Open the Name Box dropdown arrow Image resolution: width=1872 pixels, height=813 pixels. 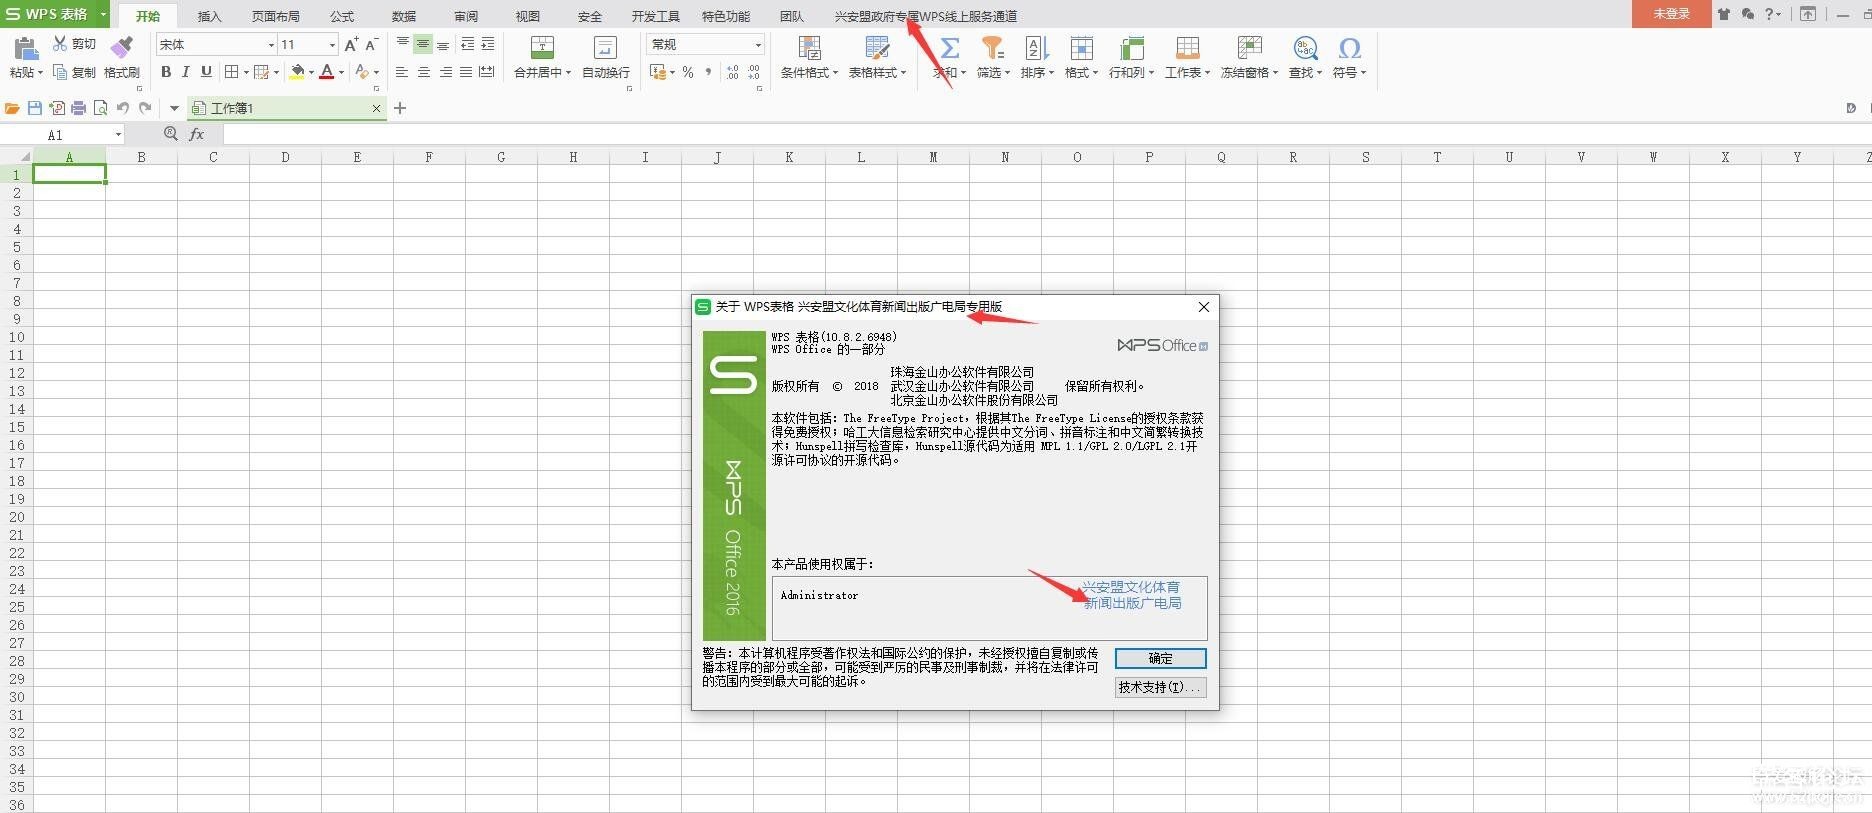(x=118, y=134)
